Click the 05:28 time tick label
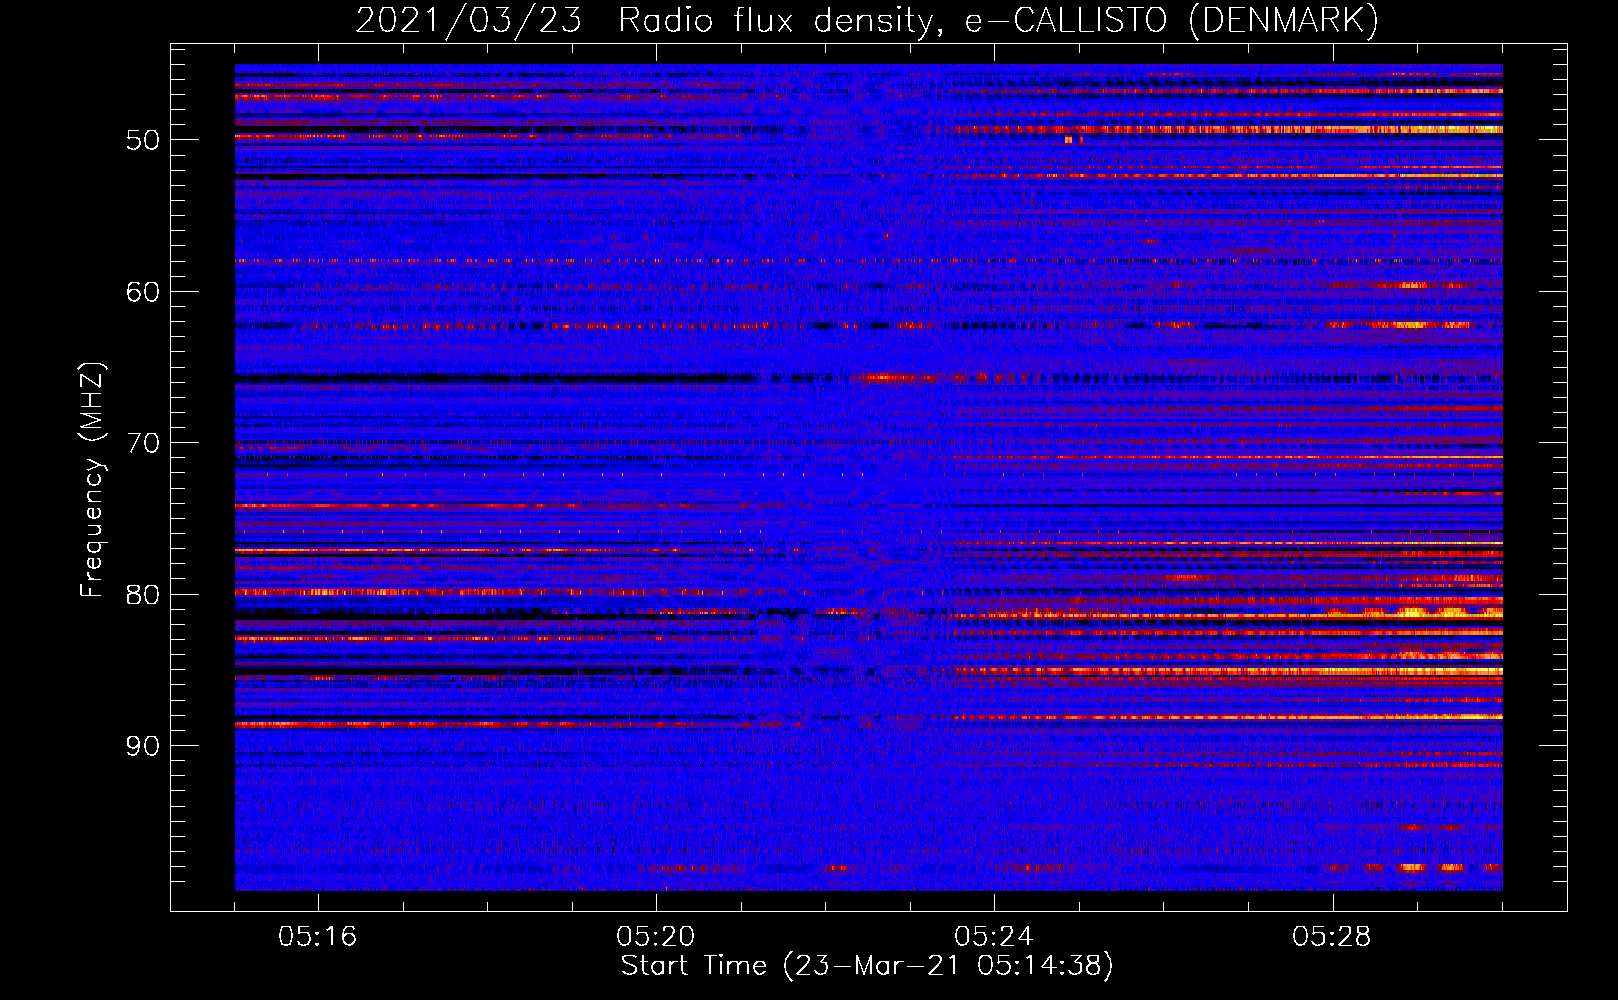The image size is (1618, 1000). pos(1332,937)
